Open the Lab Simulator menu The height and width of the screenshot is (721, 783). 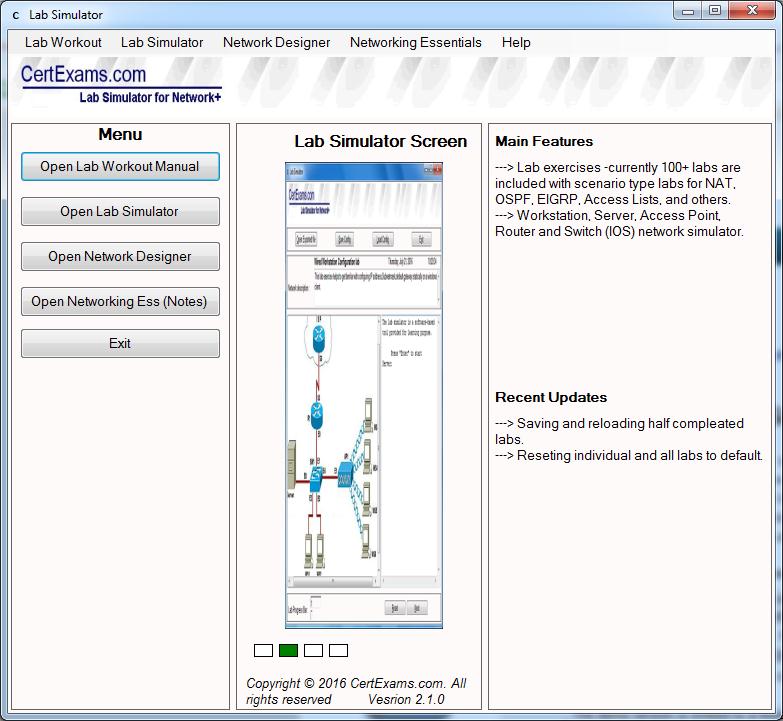click(162, 42)
